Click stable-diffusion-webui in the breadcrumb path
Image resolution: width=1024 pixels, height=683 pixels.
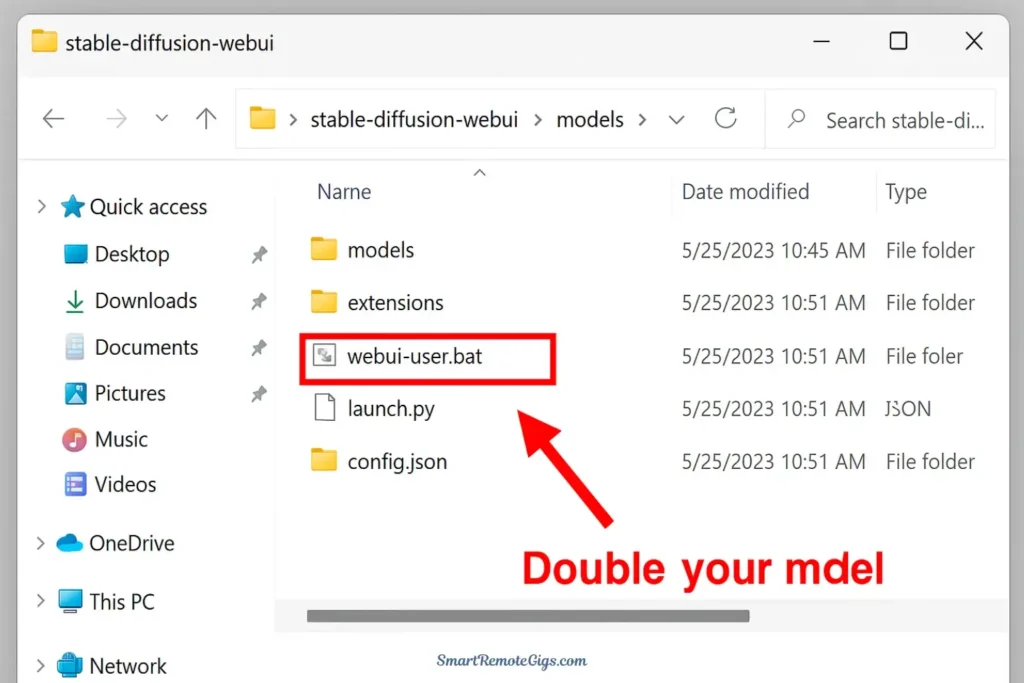tap(414, 120)
